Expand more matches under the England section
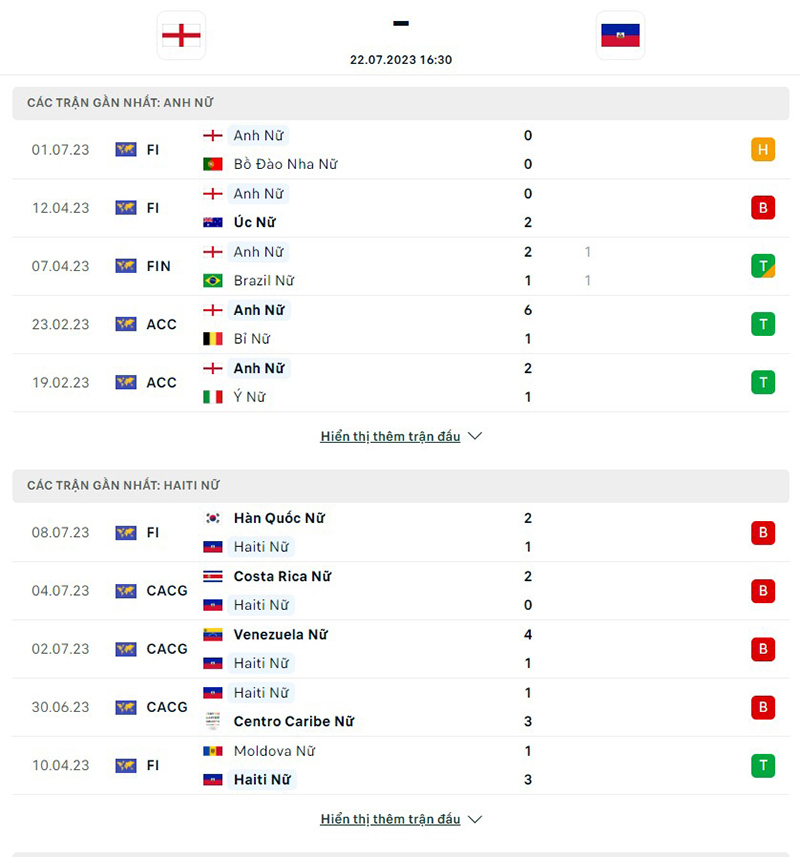 [390, 436]
